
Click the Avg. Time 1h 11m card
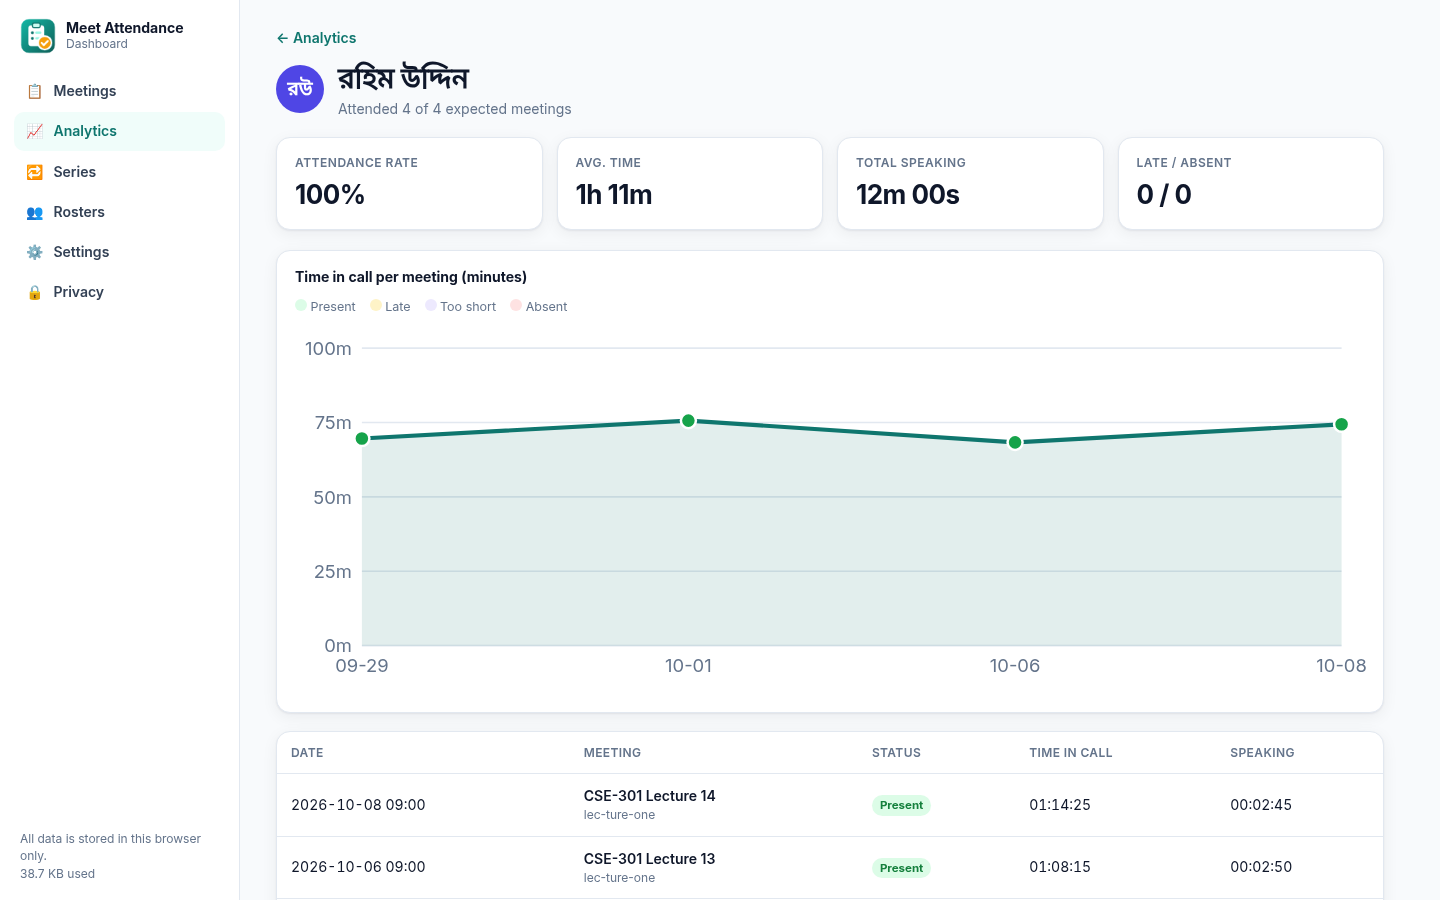point(690,184)
